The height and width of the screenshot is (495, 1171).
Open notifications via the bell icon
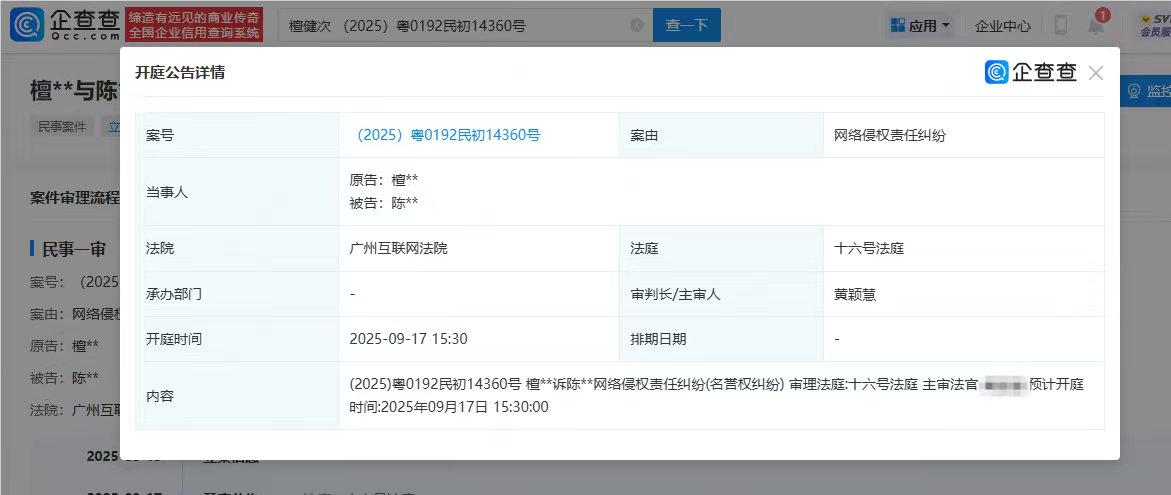pos(1096,26)
